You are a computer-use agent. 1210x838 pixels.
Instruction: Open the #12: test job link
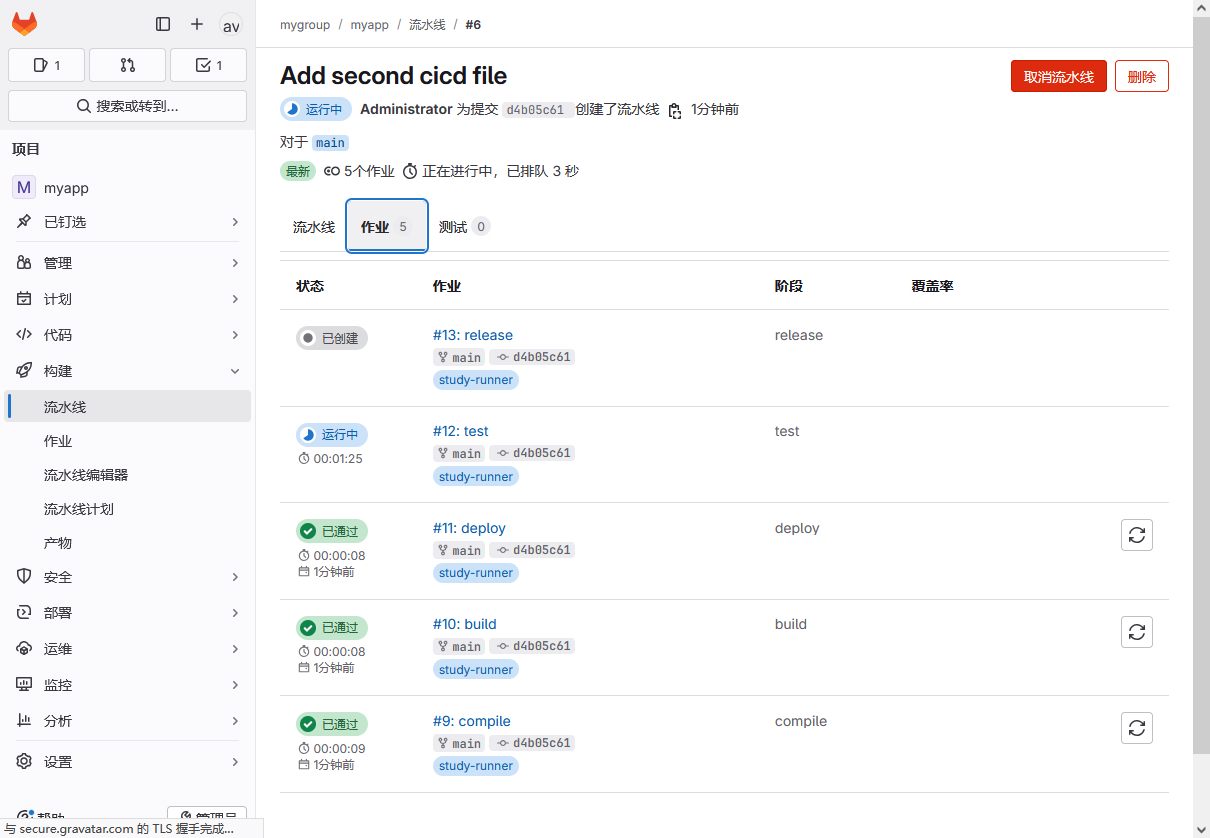click(460, 431)
